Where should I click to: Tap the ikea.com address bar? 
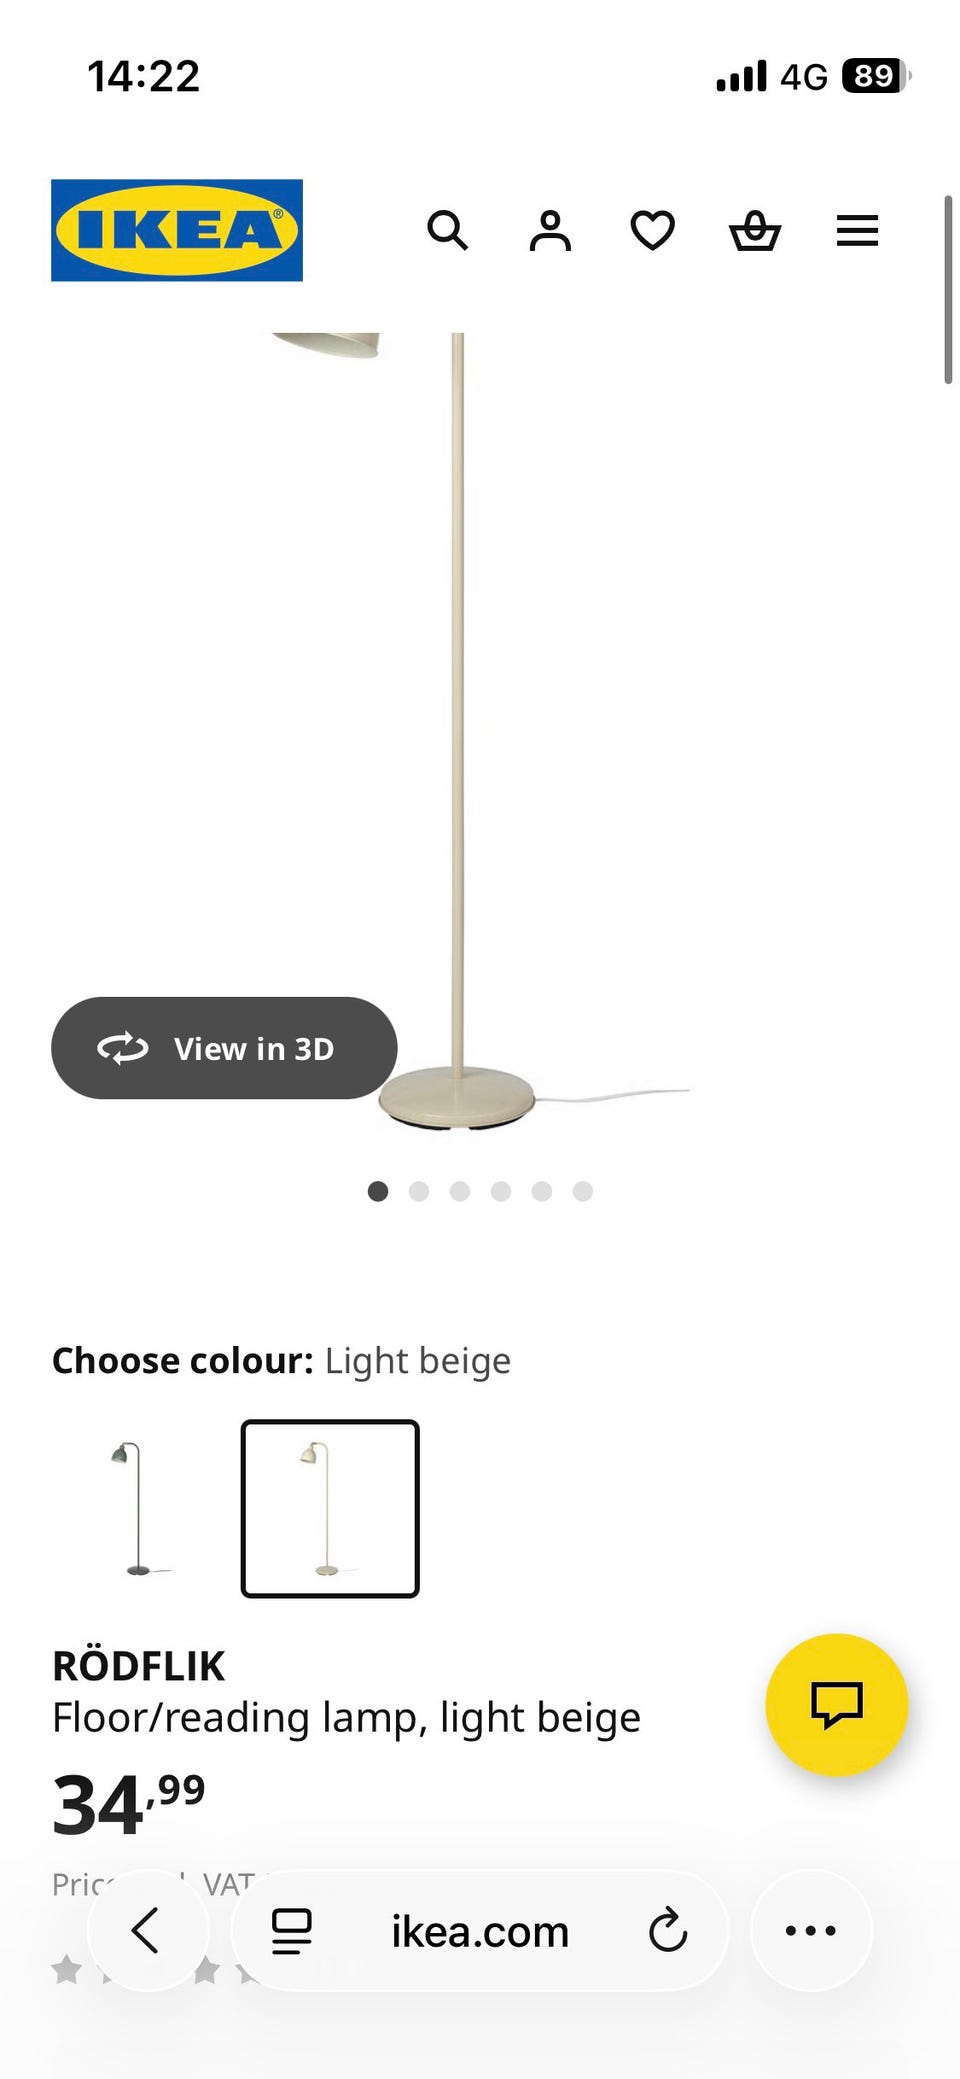pos(480,1931)
